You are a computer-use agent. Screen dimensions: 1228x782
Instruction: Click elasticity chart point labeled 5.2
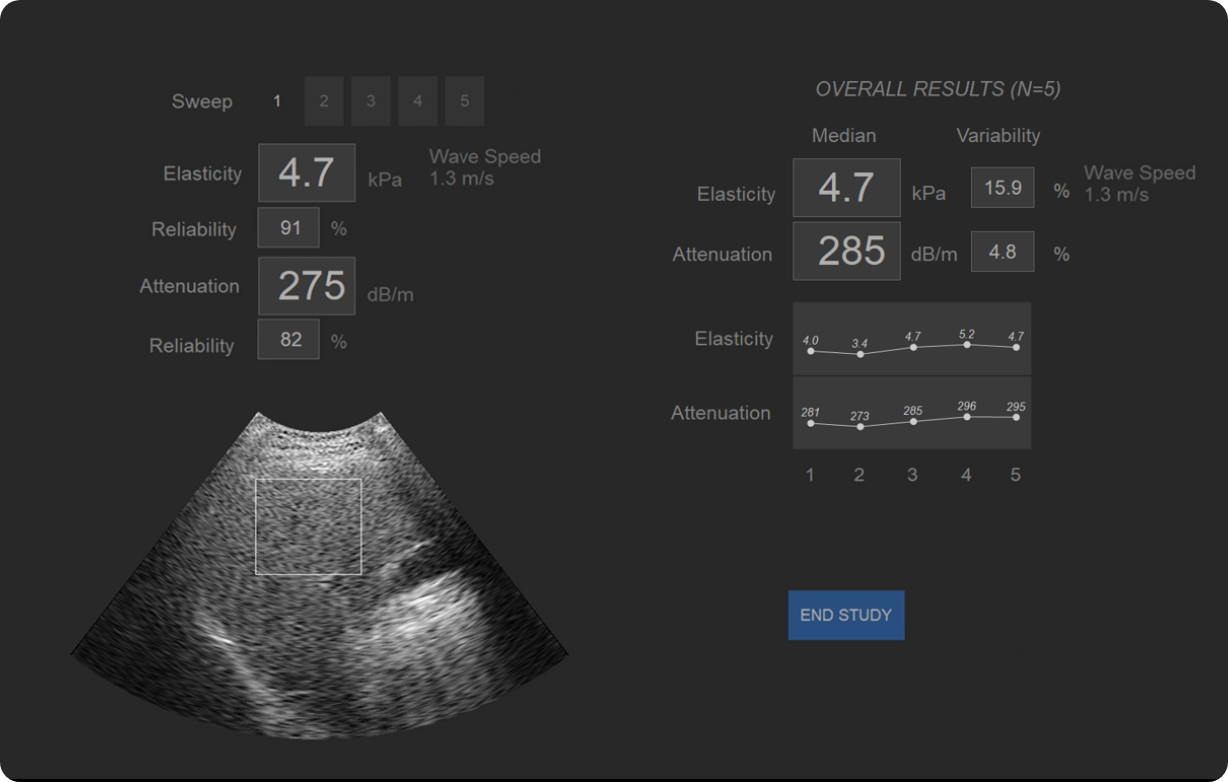click(x=966, y=345)
